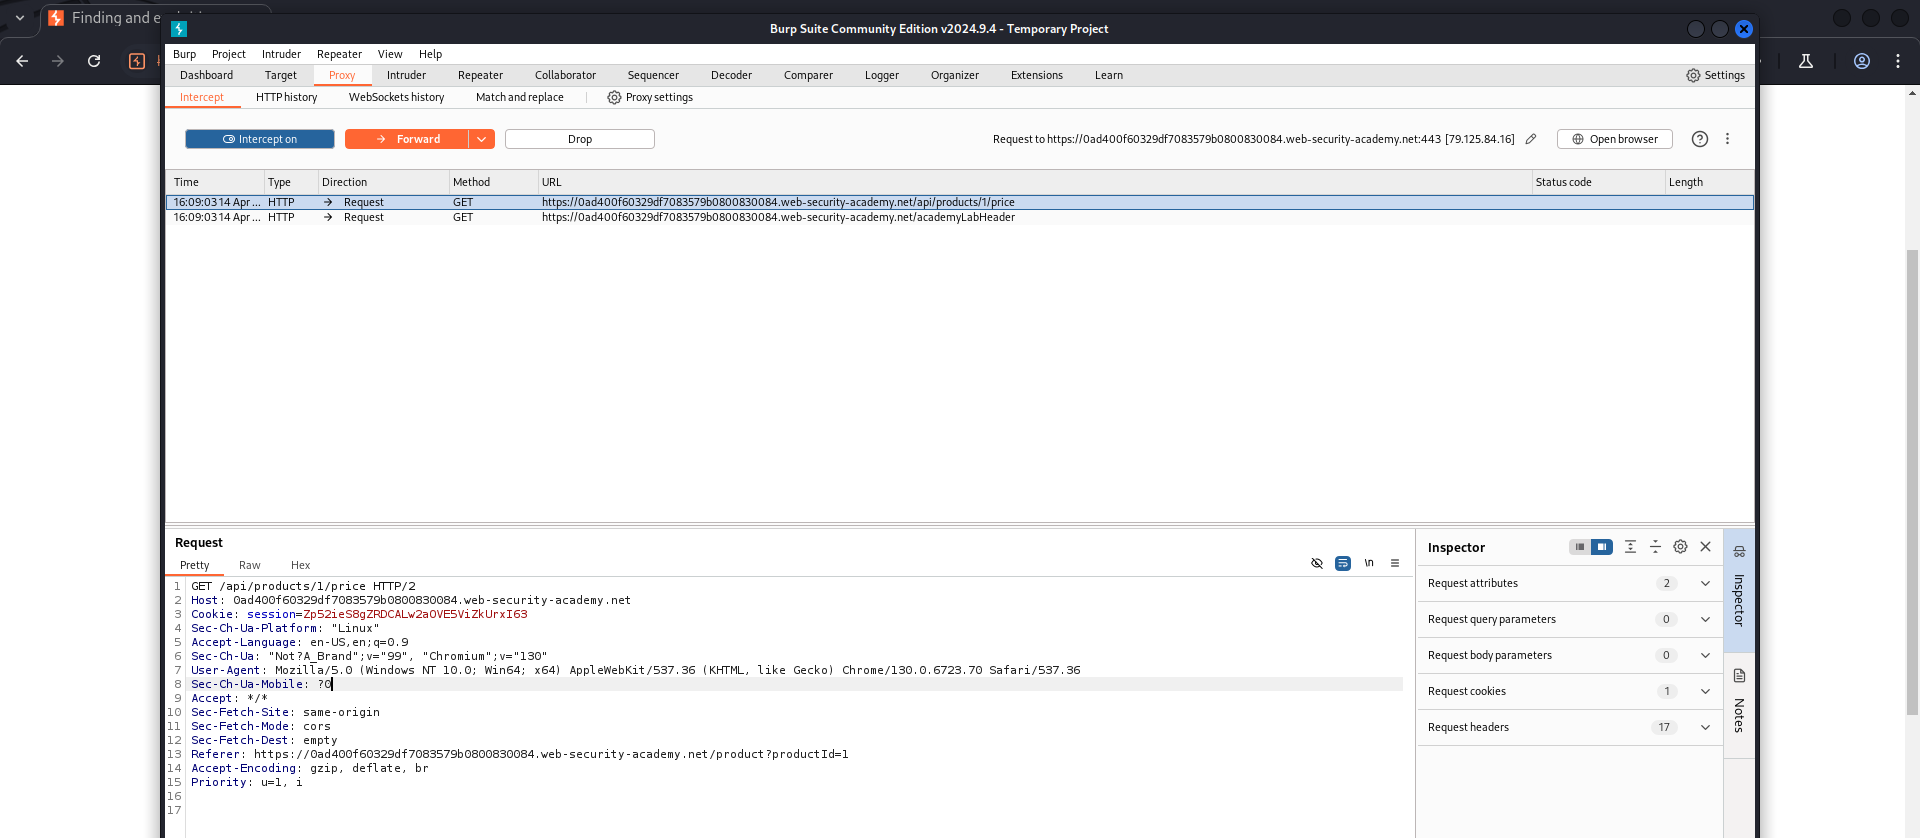Toggle hidden-characters eye icon in request editor
The width and height of the screenshot is (1920, 838).
pos(1317,563)
